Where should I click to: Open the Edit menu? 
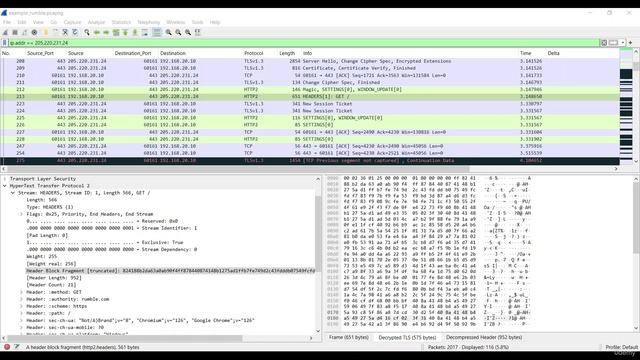click(22, 22)
